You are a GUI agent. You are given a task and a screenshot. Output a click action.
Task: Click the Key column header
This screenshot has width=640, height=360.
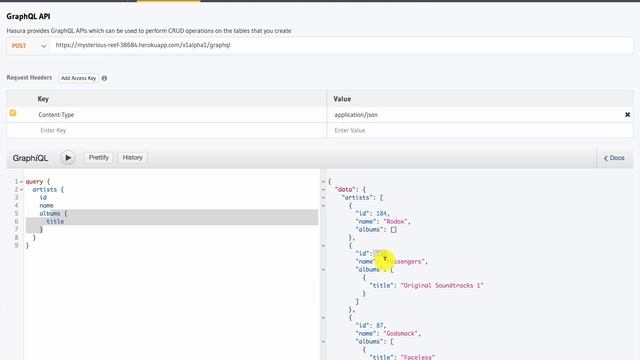click(43, 99)
